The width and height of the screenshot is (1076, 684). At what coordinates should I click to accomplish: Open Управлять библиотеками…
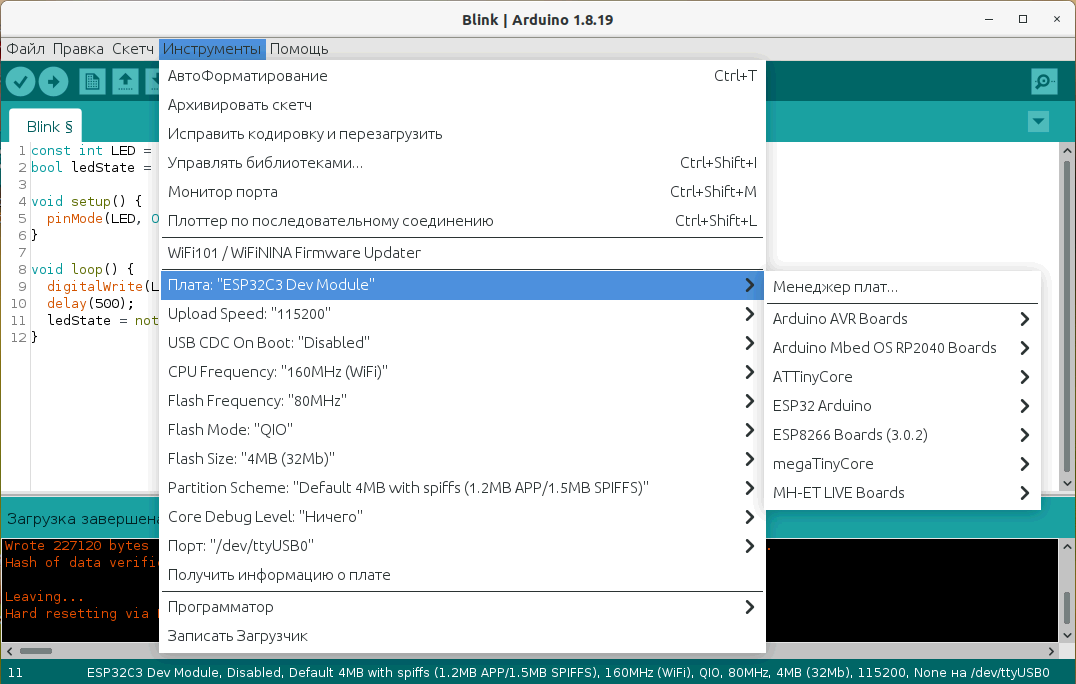click(463, 163)
